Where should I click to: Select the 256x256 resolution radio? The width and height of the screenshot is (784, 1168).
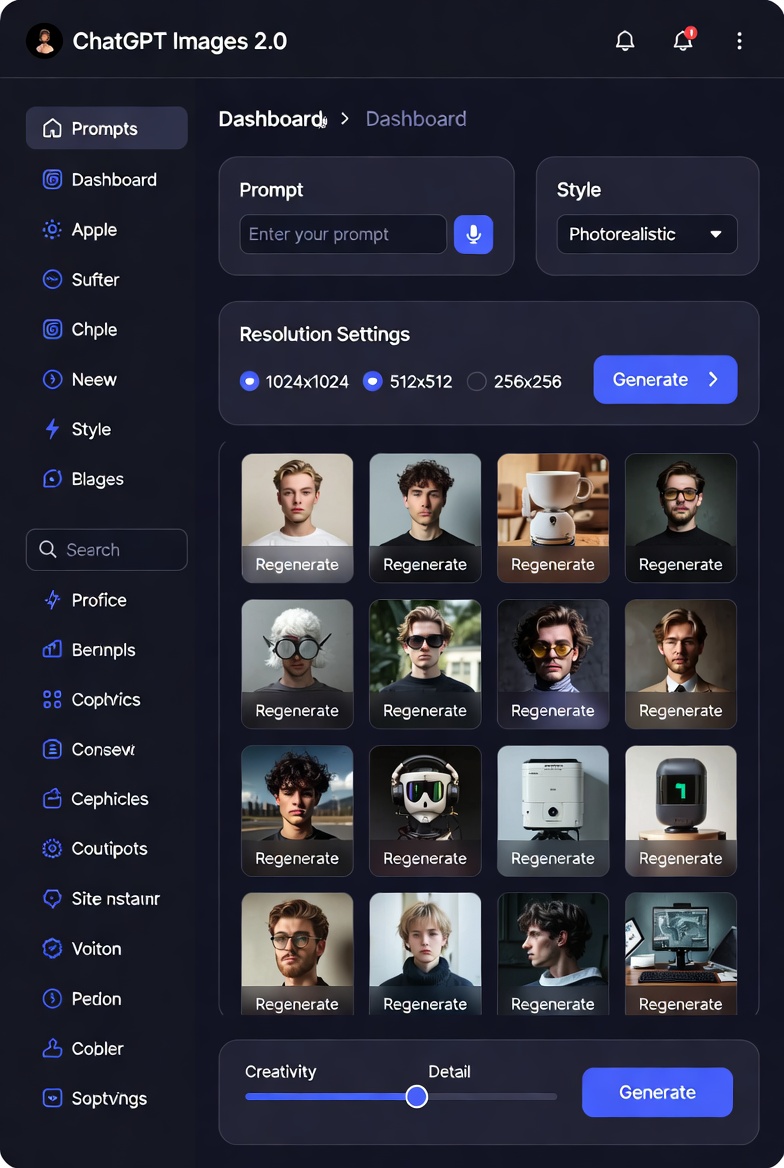click(476, 381)
